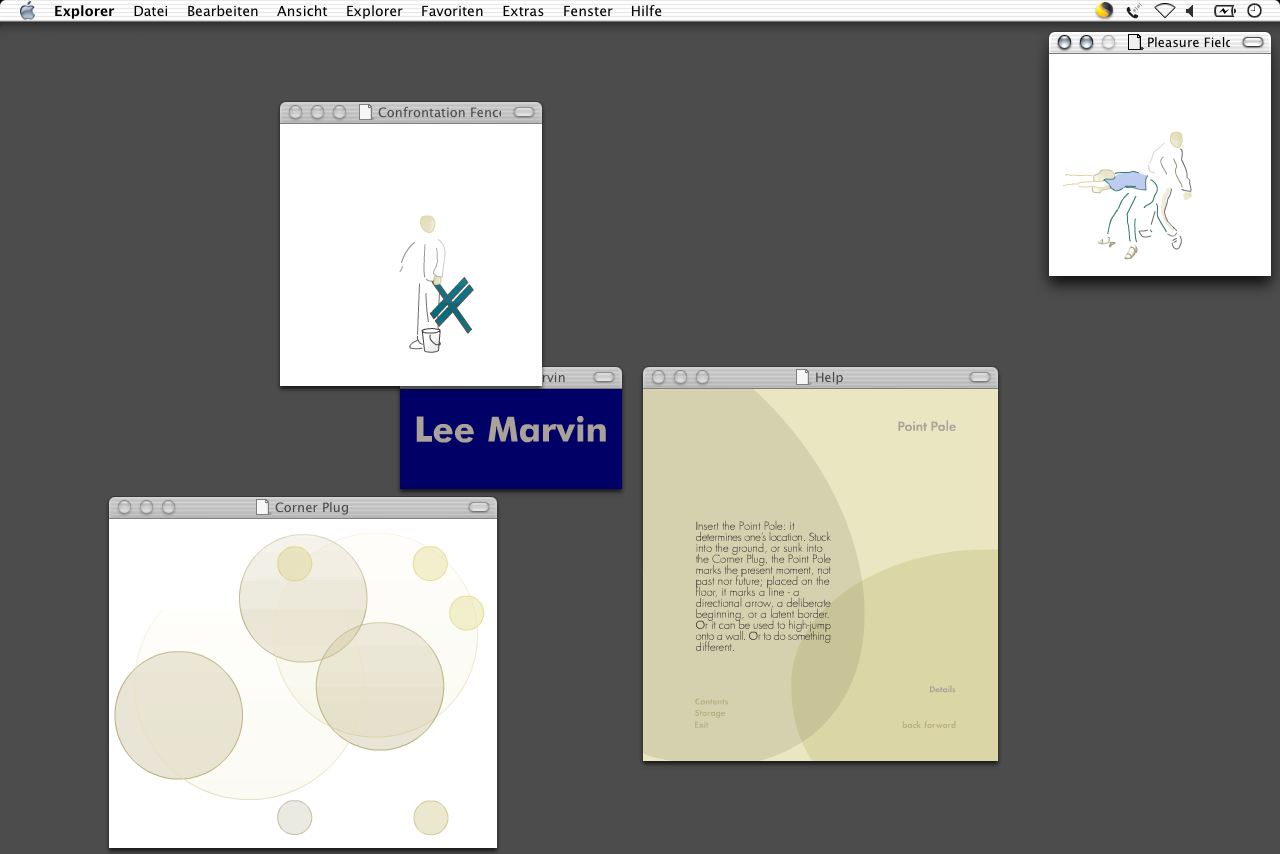Toggle toolbar pill in Help window
The image size is (1280, 854).
pos(980,377)
